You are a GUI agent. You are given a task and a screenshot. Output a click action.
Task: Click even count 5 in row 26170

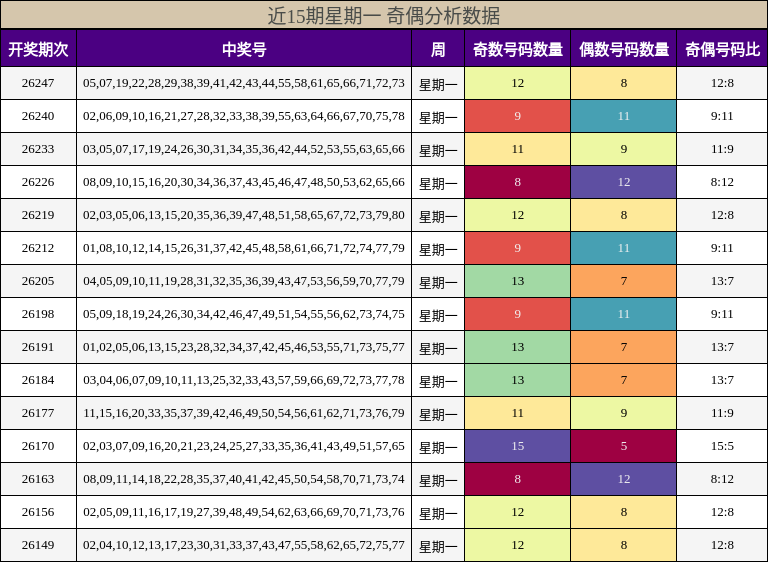624,446
